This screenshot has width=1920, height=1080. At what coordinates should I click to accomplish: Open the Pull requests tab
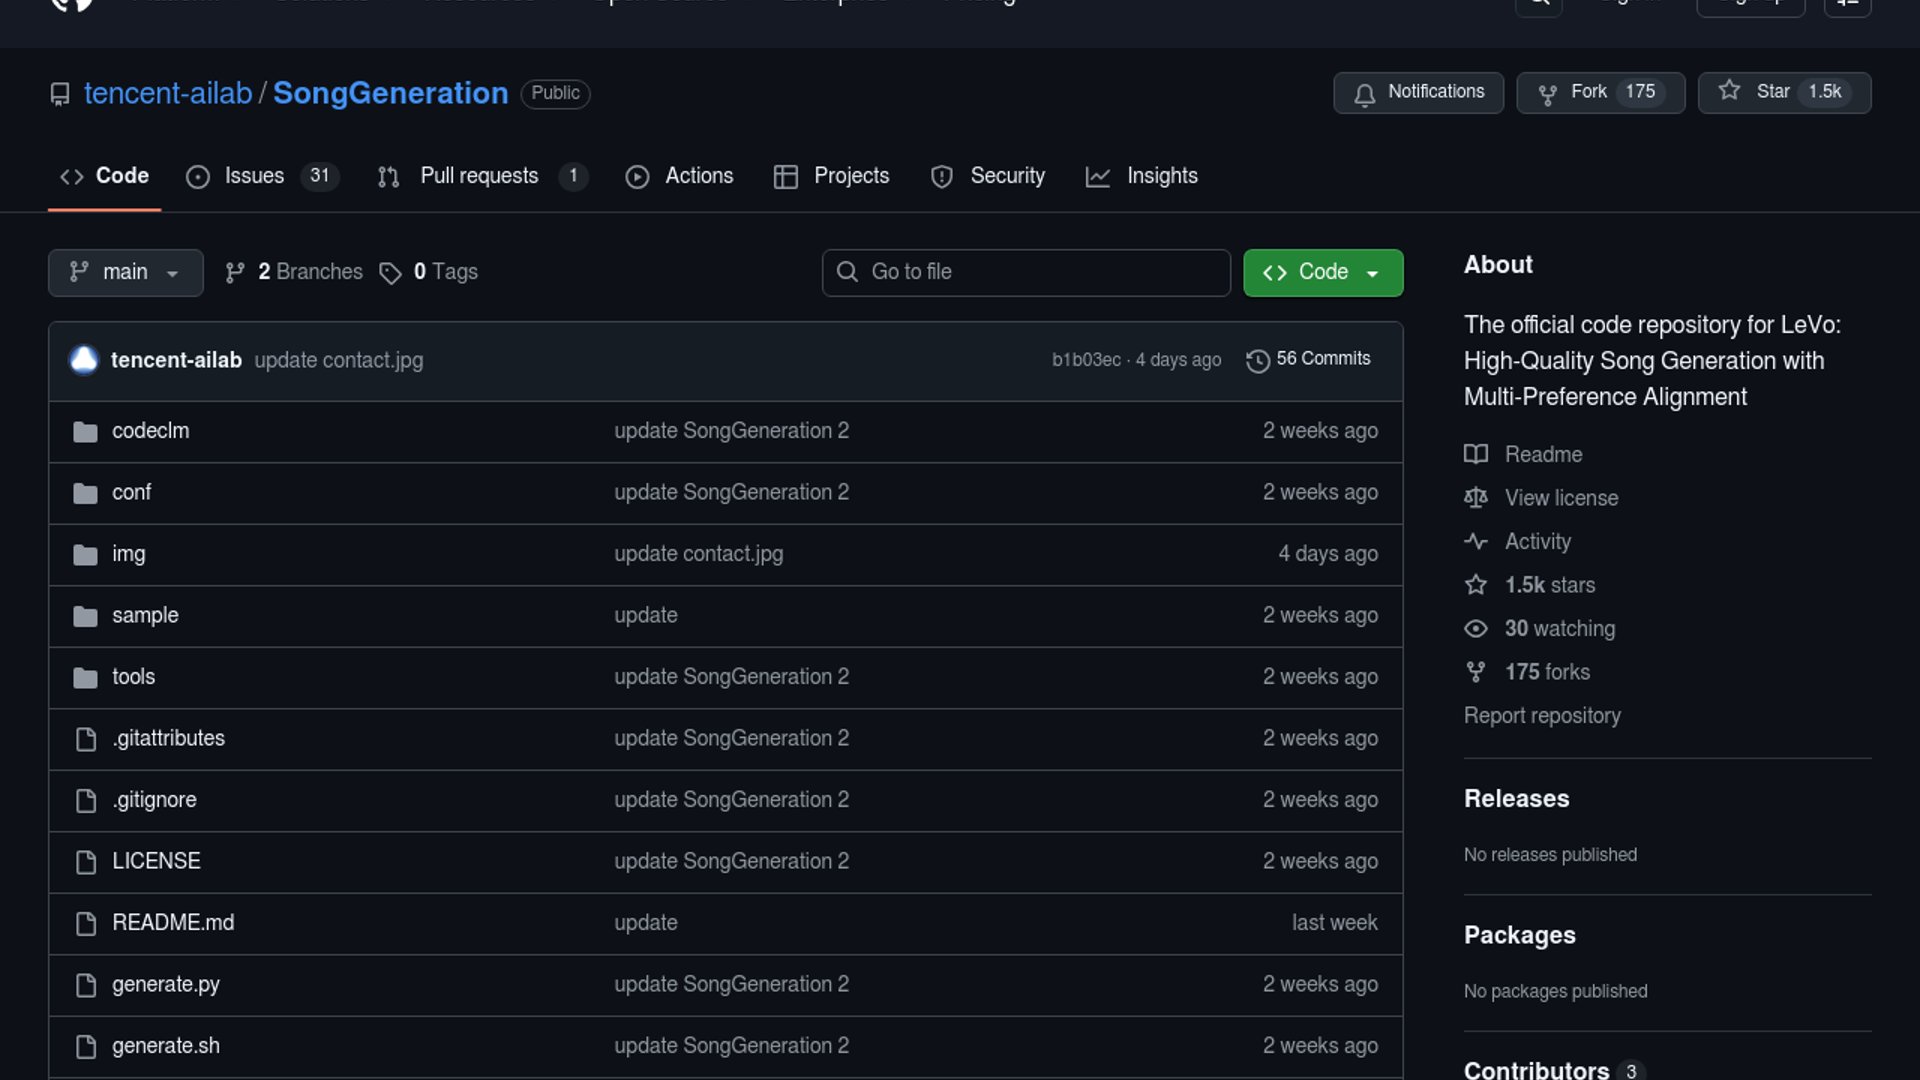pos(478,176)
